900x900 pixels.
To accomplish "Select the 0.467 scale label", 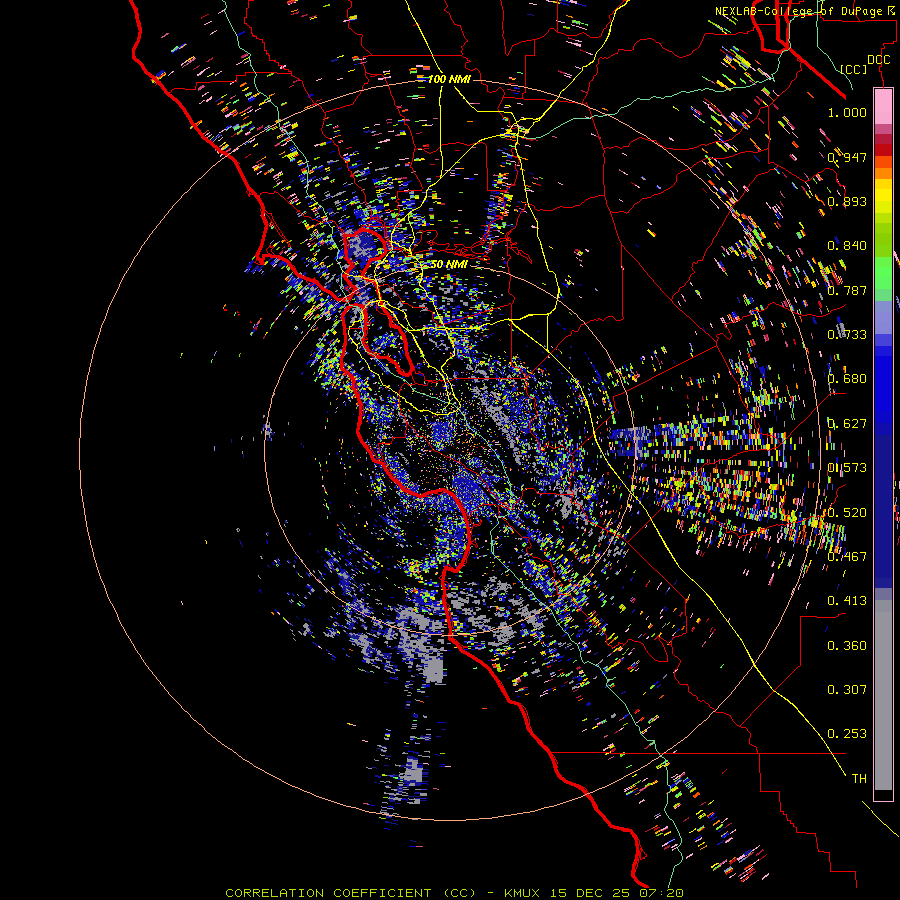I will point(847,557).
